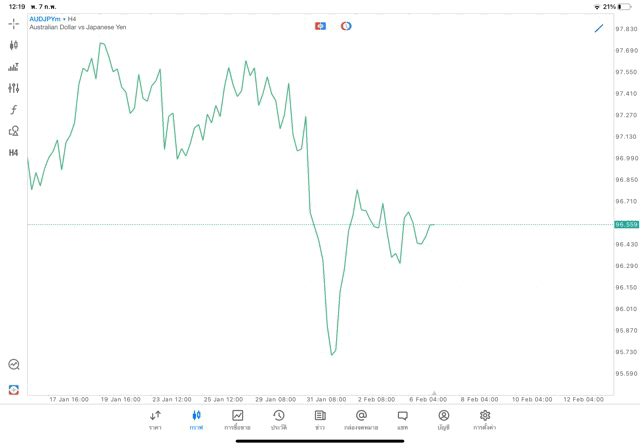Screen dimensions: 640x447
Task: Open the การตั้งค่า (Settings) tab
Action: pyautogui.click(x=485, y=420)
